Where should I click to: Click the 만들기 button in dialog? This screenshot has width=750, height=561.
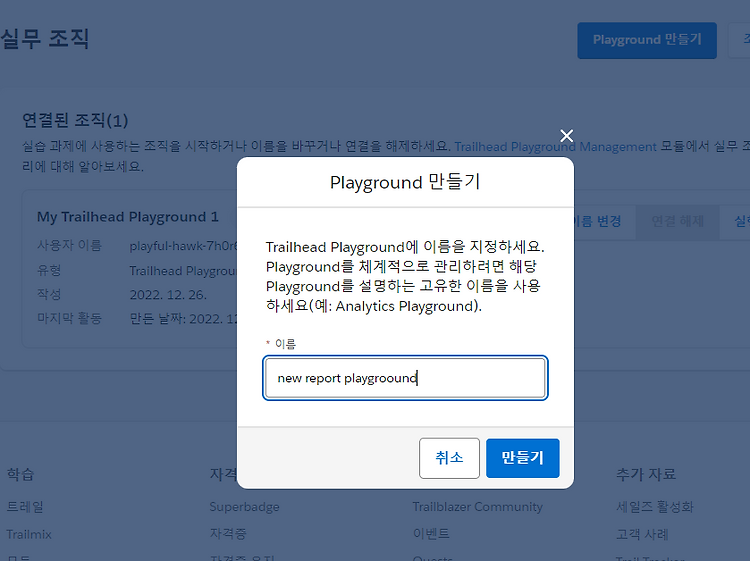522,458
